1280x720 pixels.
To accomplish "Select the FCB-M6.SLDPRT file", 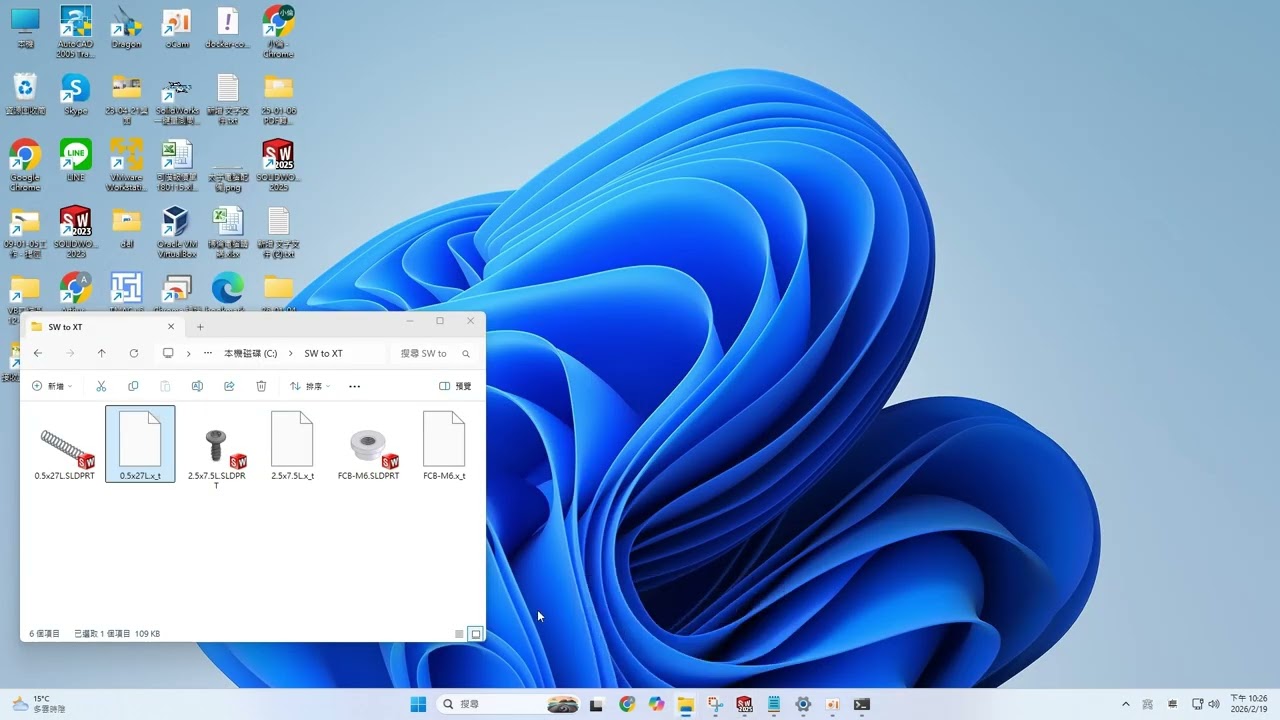I will [x=368, y=445].
